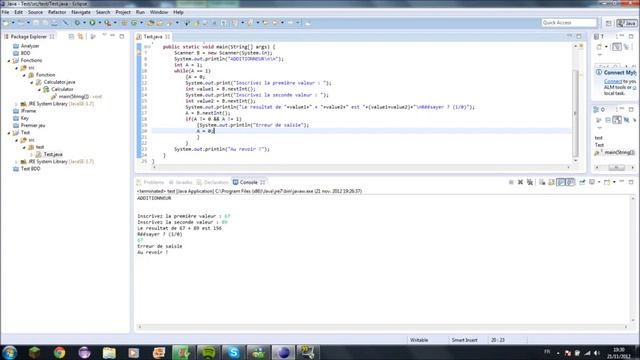Select the Analyzer project
This screenshot has width=640, height=360.
coord(30,46)
